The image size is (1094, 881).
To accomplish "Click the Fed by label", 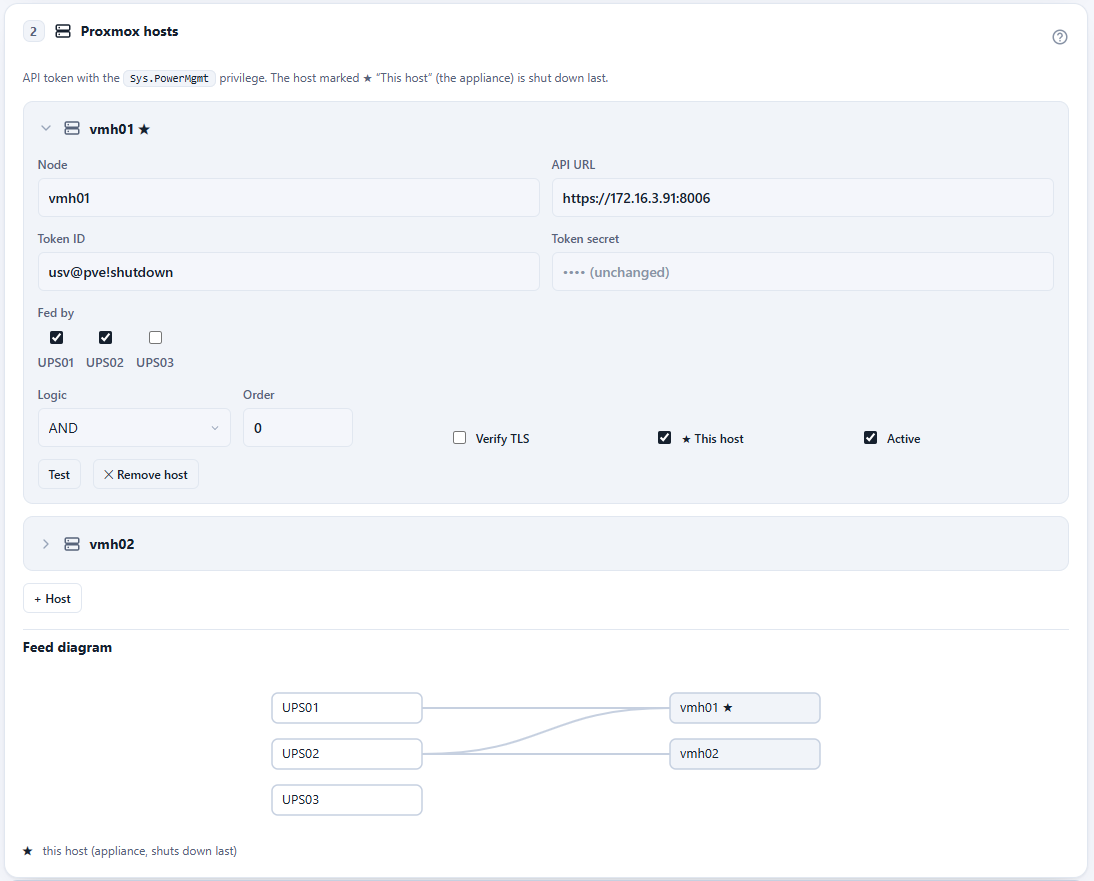I will point(56,313).
